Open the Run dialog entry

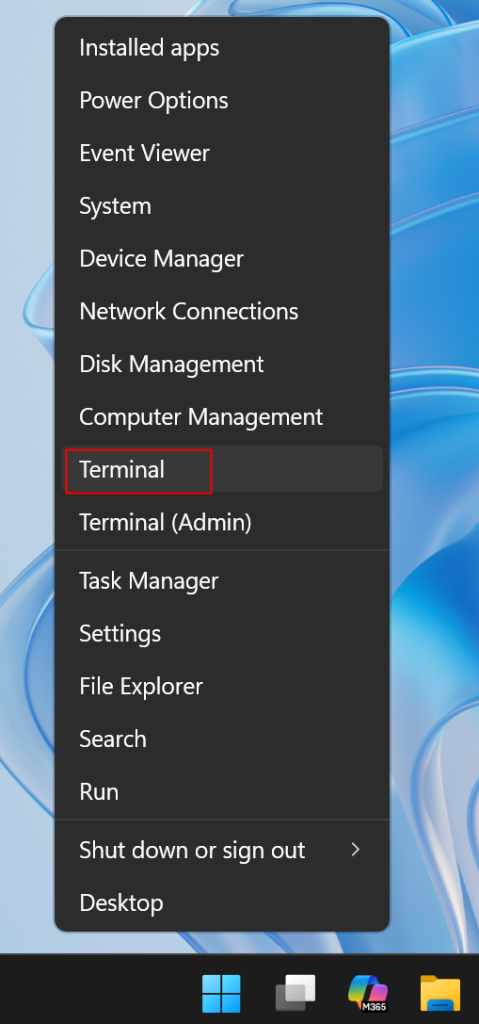[222, 792]
